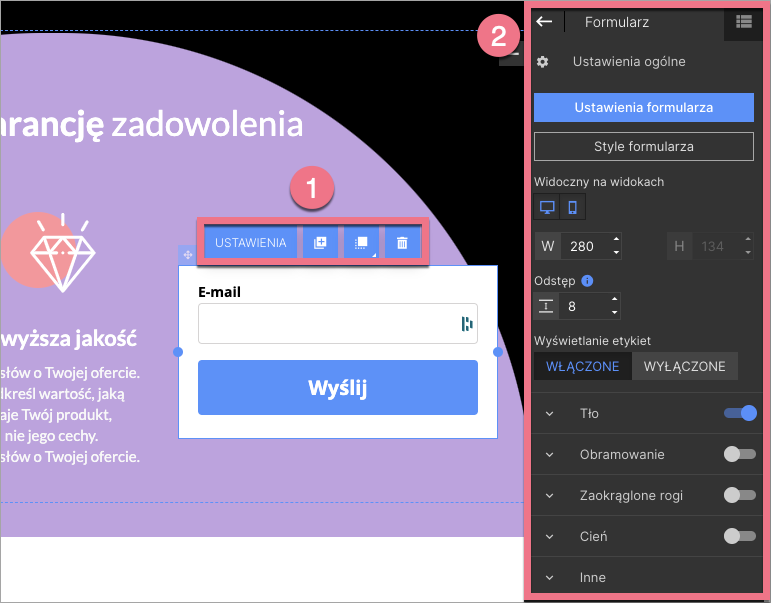Click the duplicate form icon in toolbar
This screenshot has height=603, width=771.
click(320, 243)
